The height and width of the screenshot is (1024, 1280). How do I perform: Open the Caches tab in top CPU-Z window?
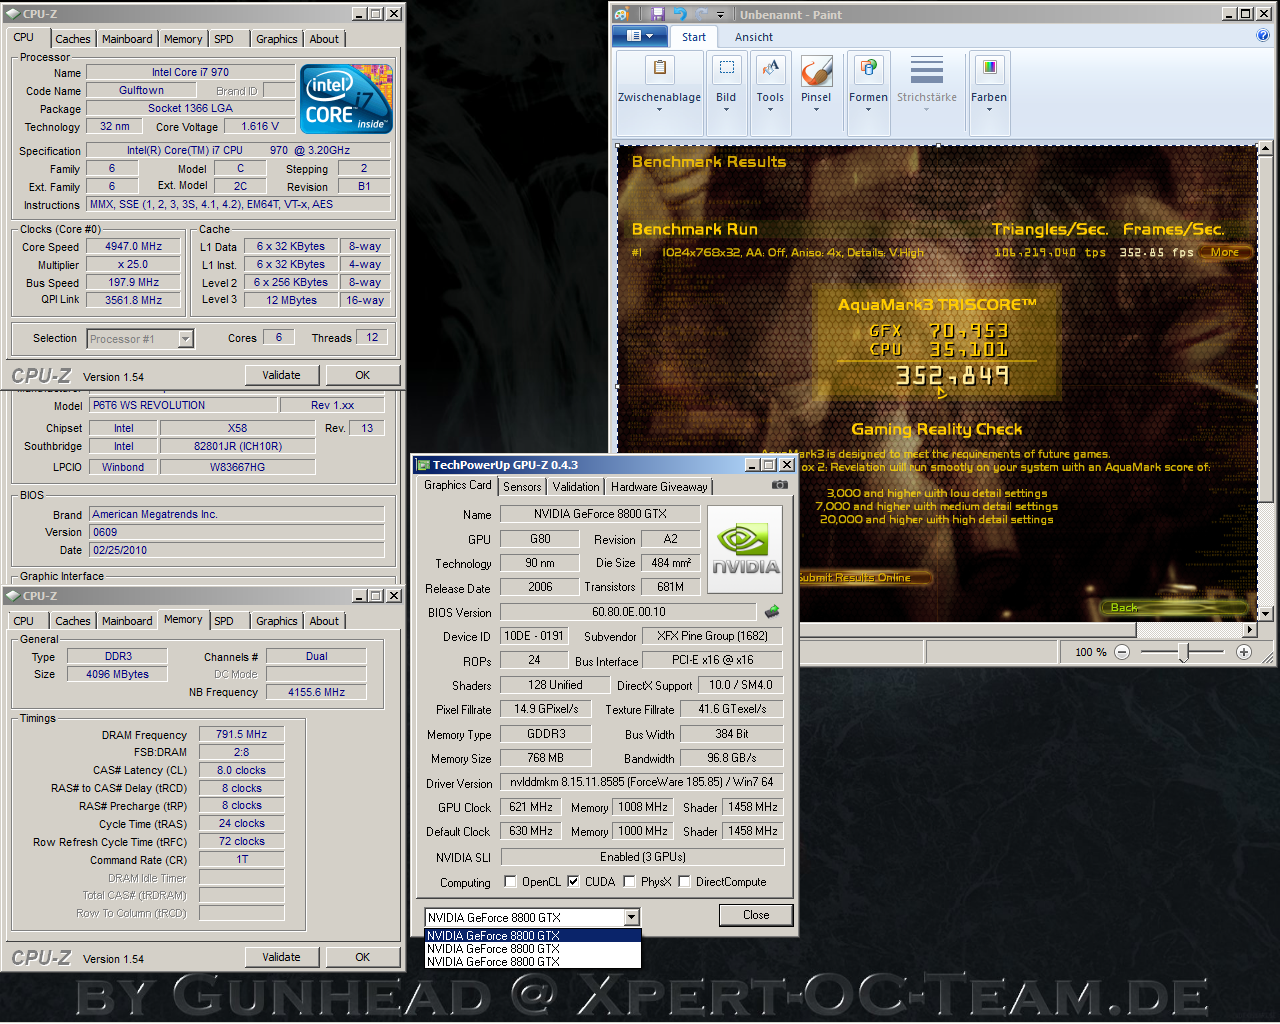73,39
